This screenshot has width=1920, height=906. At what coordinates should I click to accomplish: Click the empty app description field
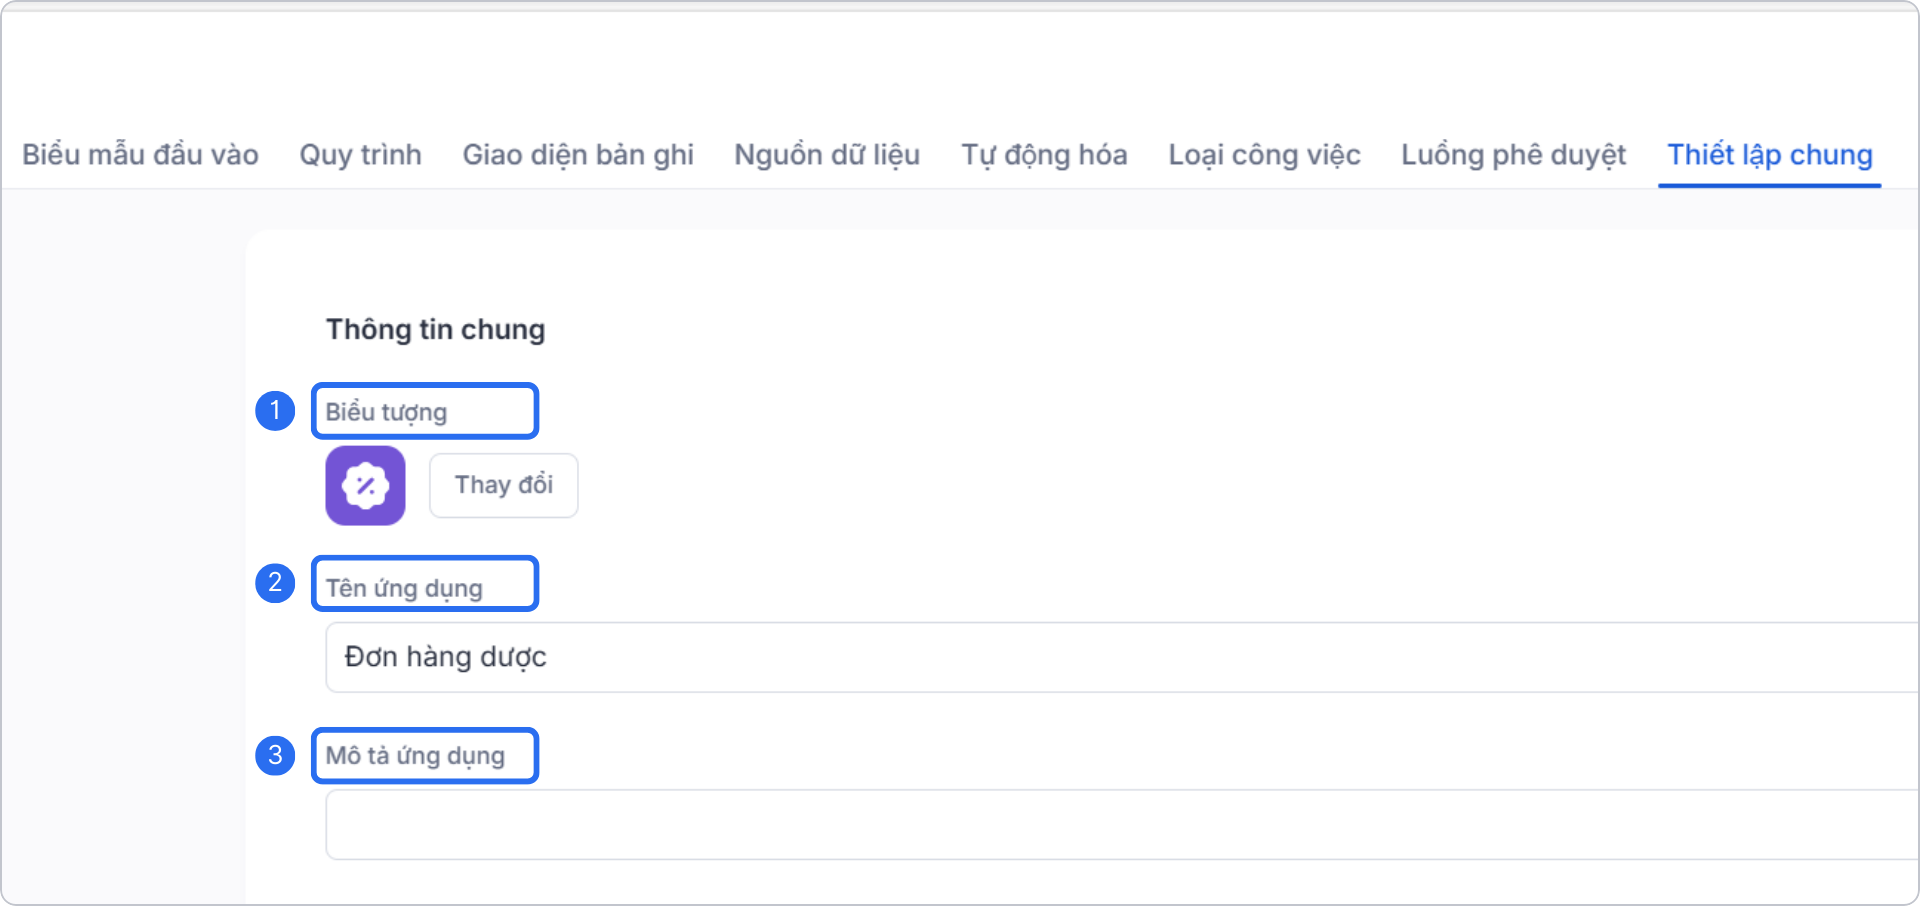tap(1122, 824)
